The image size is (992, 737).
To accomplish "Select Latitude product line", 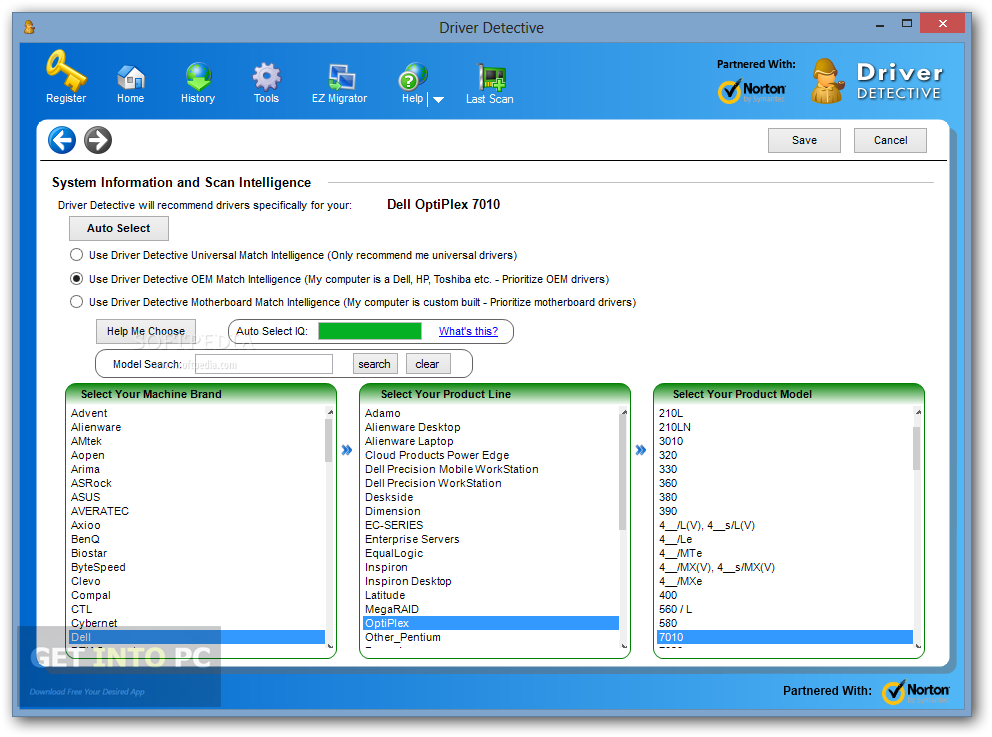I will tap(385, 595).
